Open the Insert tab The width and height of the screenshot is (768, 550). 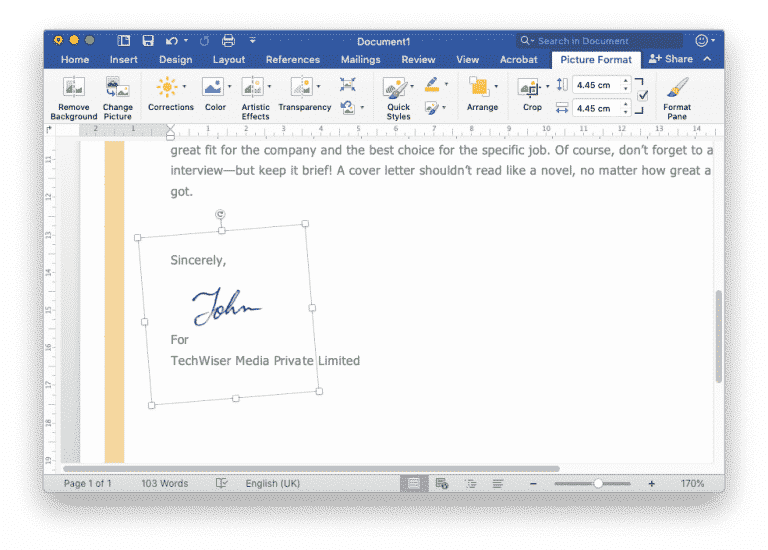(x=123, y=59)
